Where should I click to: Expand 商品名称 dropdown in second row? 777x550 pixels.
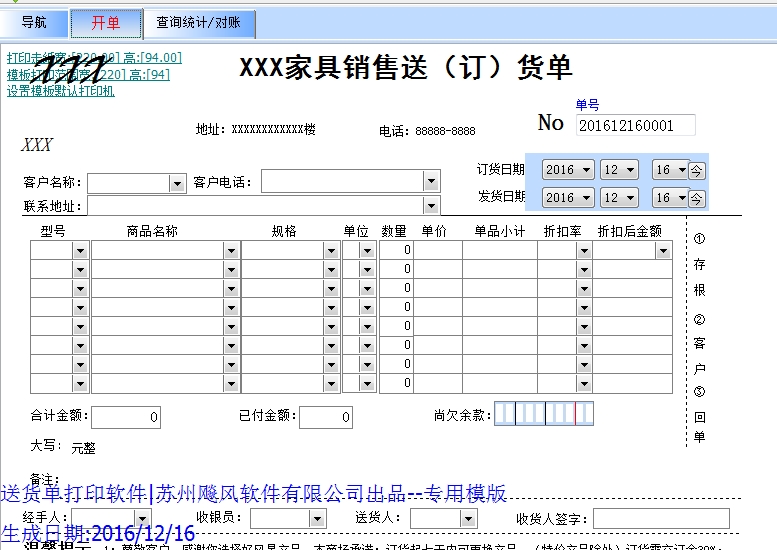tap(231, 270)
